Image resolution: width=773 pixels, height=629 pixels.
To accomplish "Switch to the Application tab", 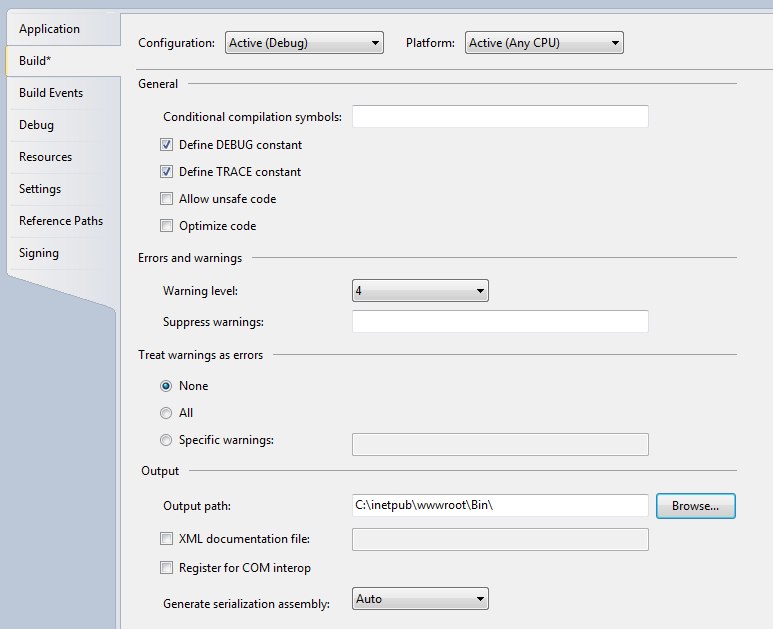I will (49, 29).
